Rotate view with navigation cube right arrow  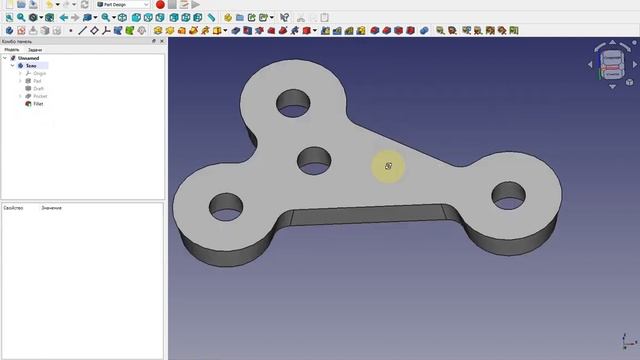click(635, 64)
